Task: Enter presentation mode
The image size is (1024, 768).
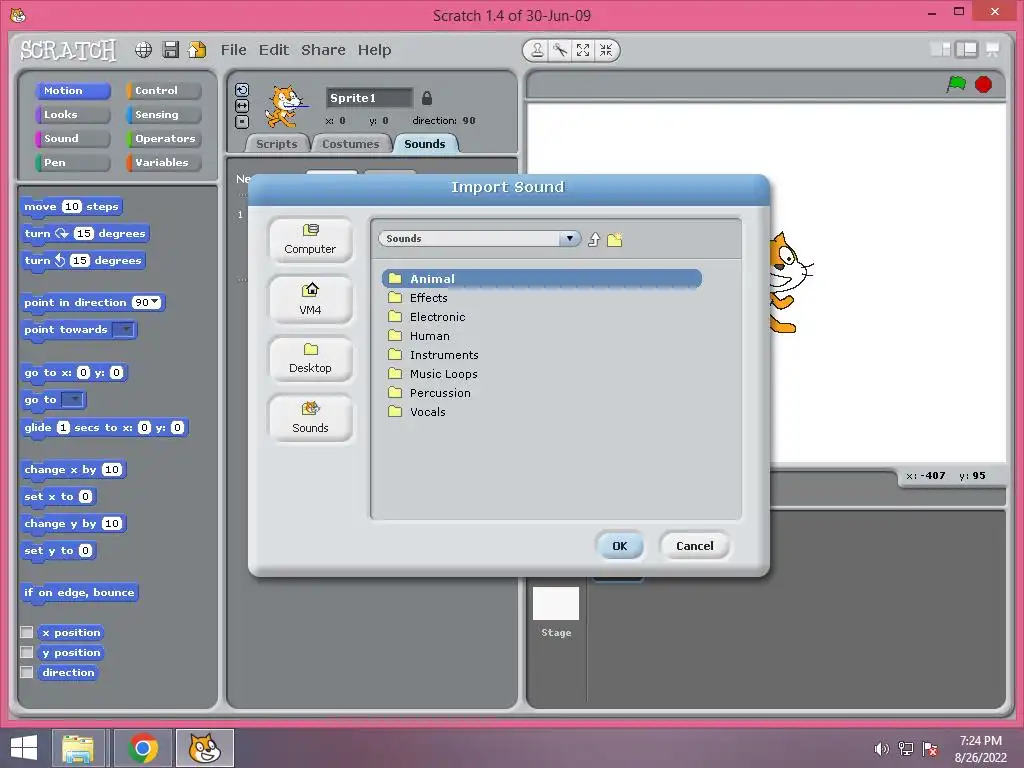Action: coord(993,50)
